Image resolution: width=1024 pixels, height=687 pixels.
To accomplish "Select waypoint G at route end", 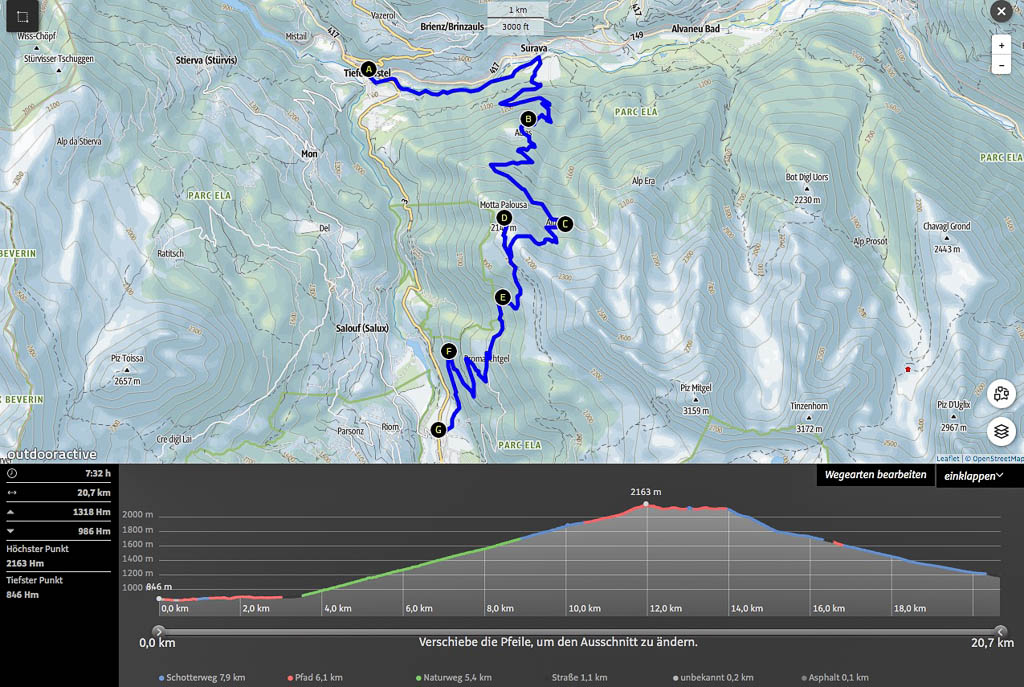I will click(x=437, y=430).
